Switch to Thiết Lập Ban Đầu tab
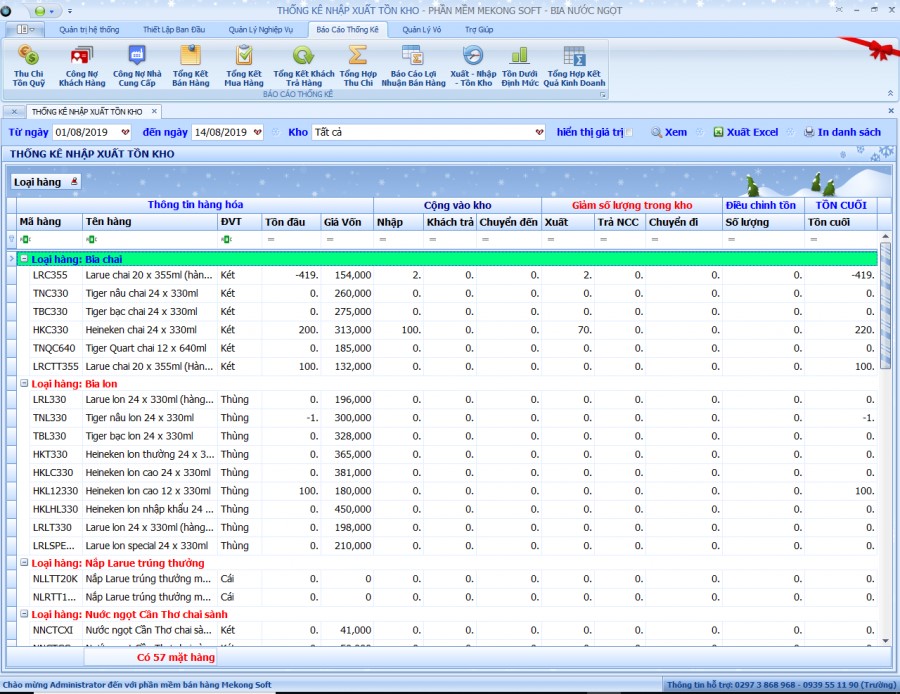Image resolution: width=900 pixels, height=694 pixels. [174, 29]
